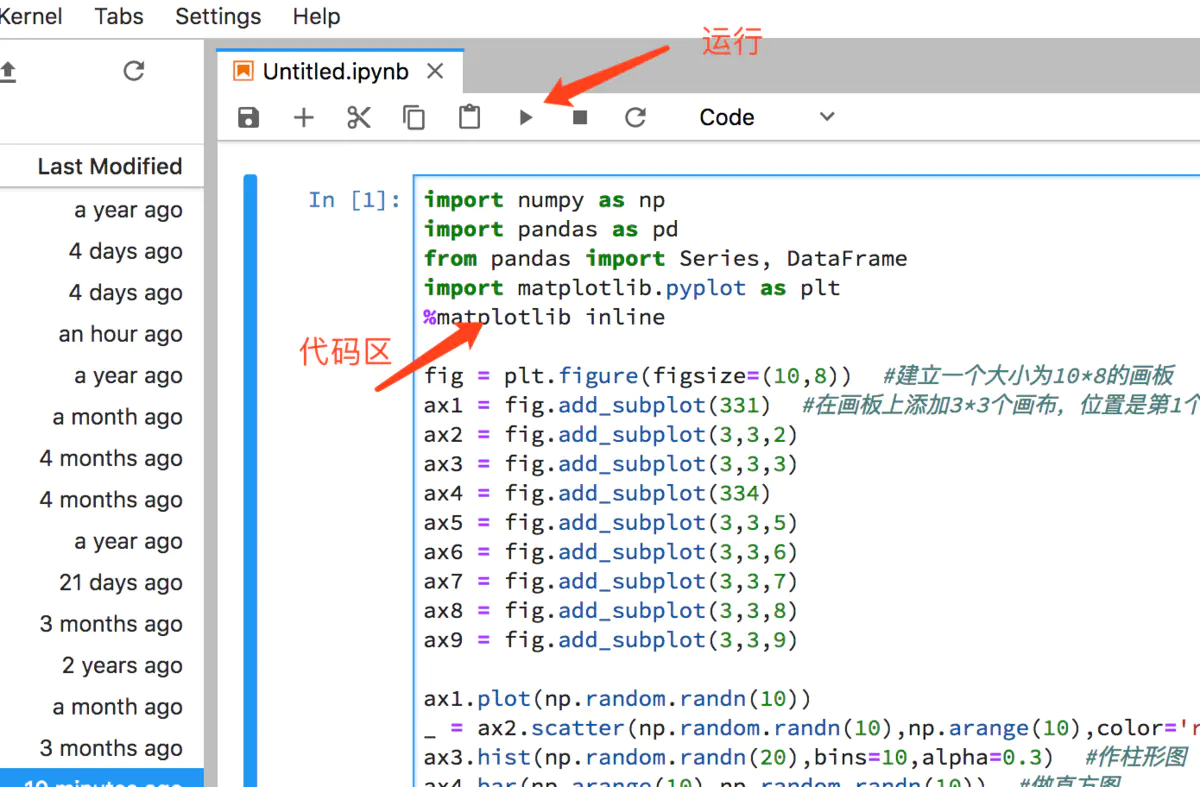Refresh the file browser list
This screenshot has width=1200, height=787.
pos(133,70)
